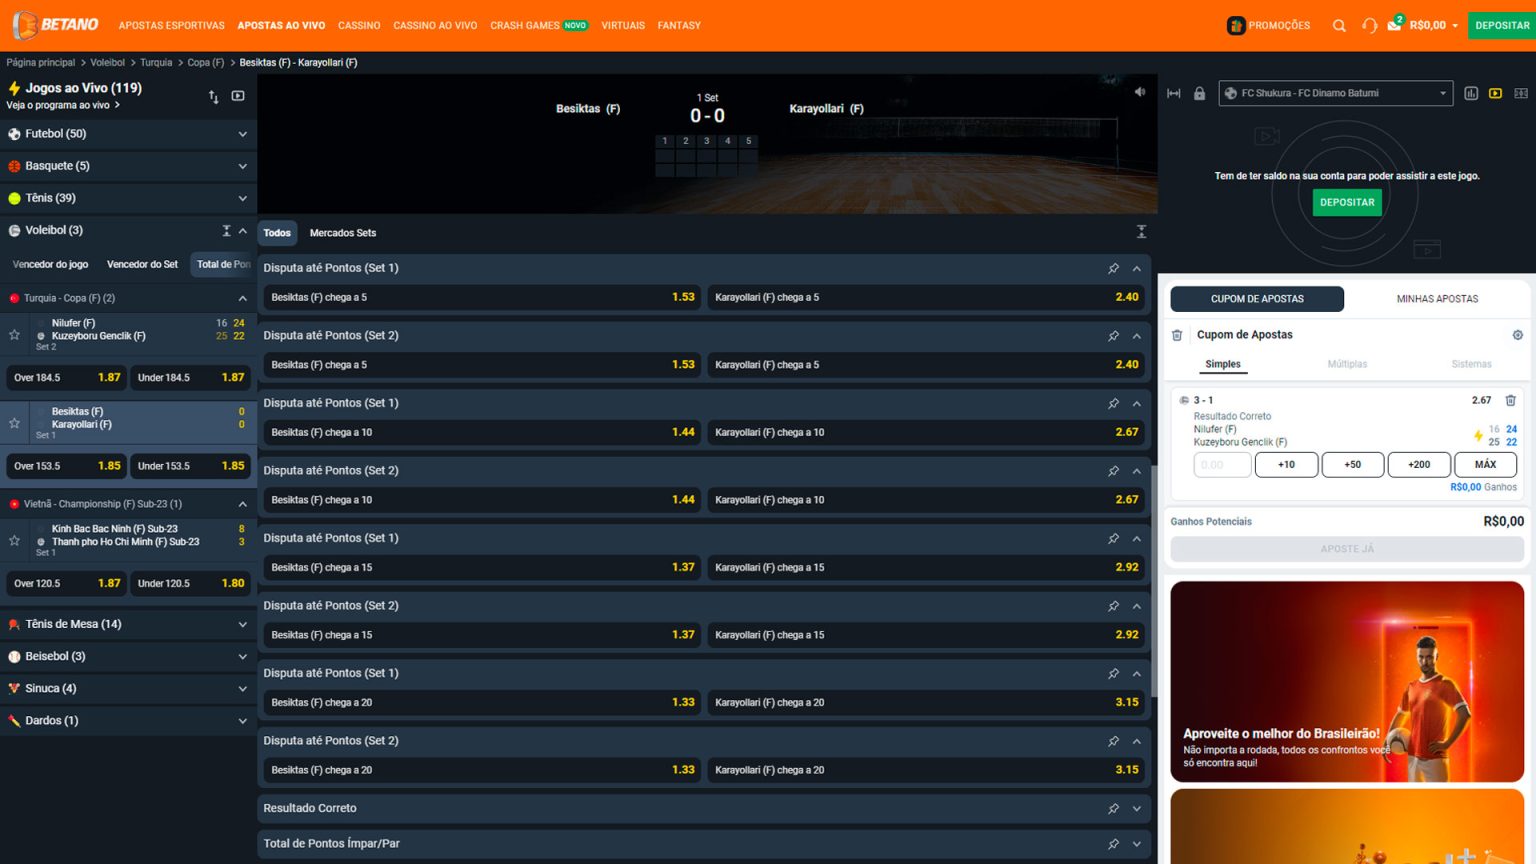Screen dimensions: 1536x864
Task: Expand the Tênis (39) section
Action: tap(128, 198)
